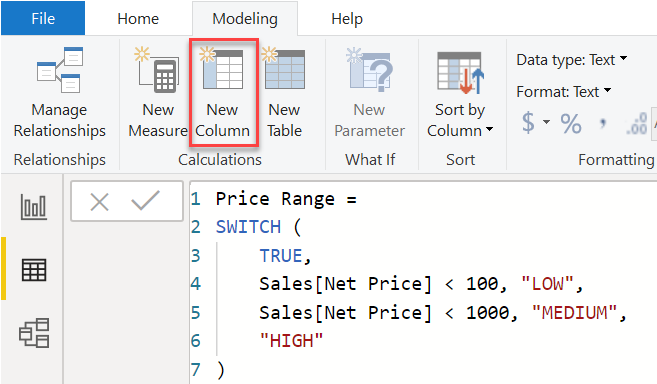Image resolution: width=657 pixels, height=384 pixels.
Task: Switch to Report view in sidebar
Action: coord(34,207)
